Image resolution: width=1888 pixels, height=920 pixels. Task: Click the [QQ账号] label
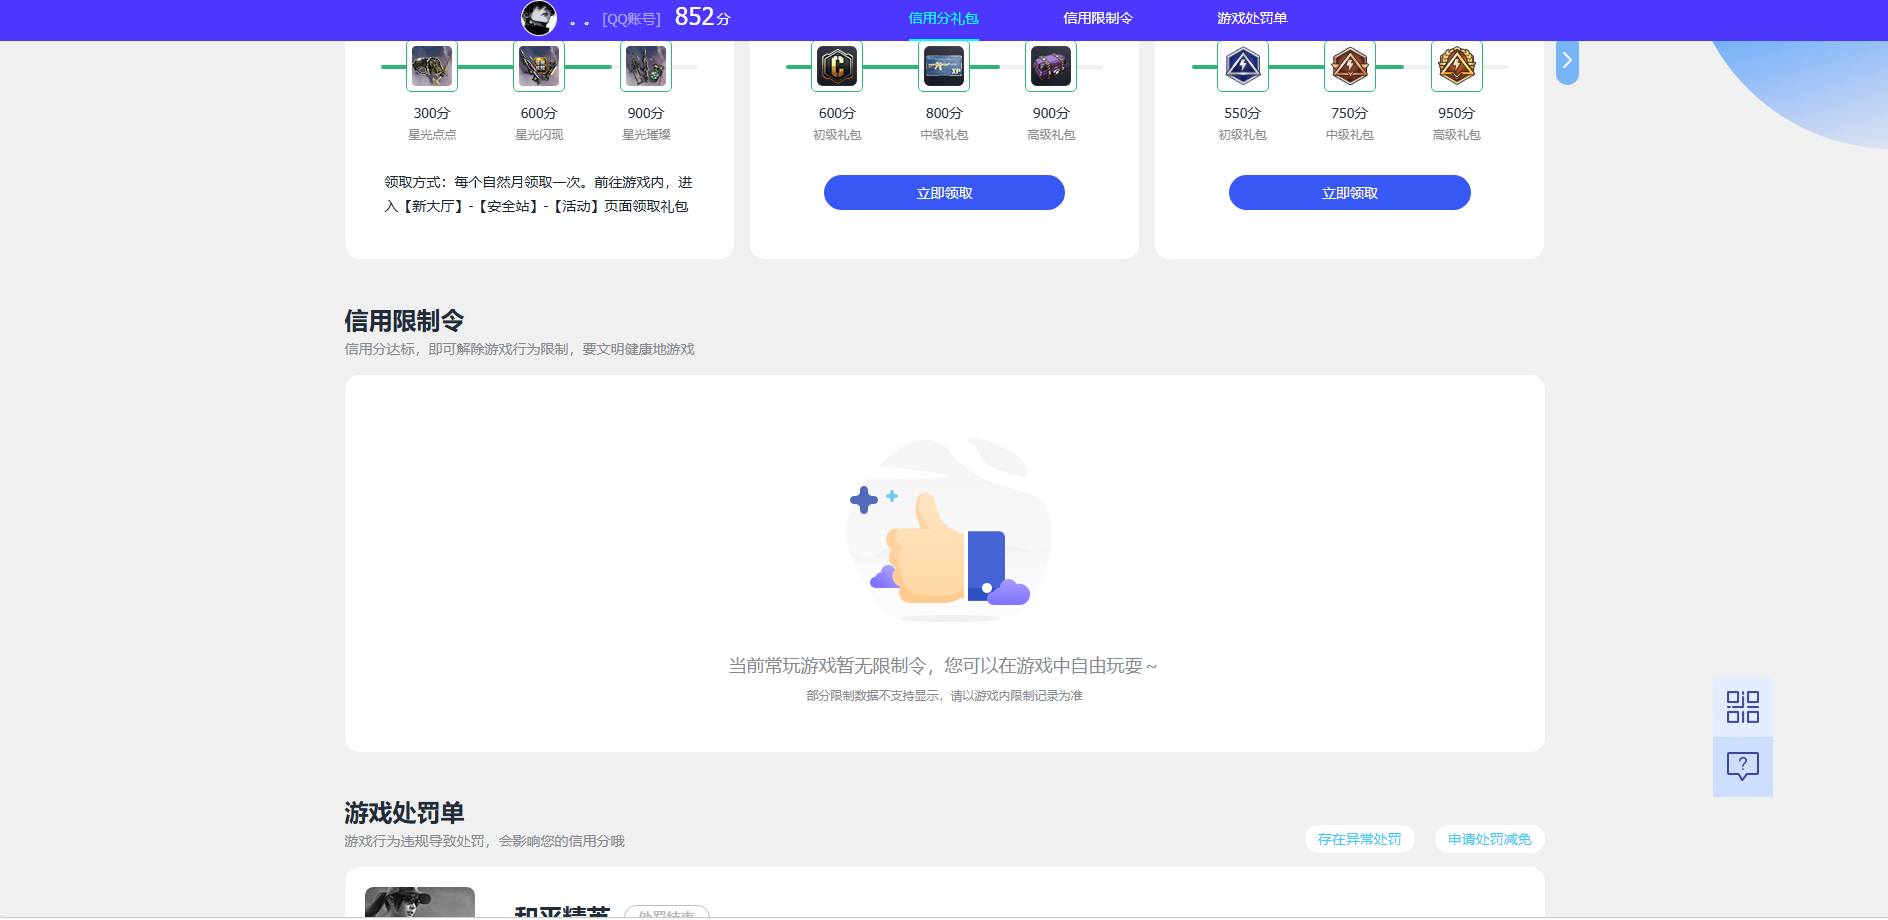tap(631, 19)
